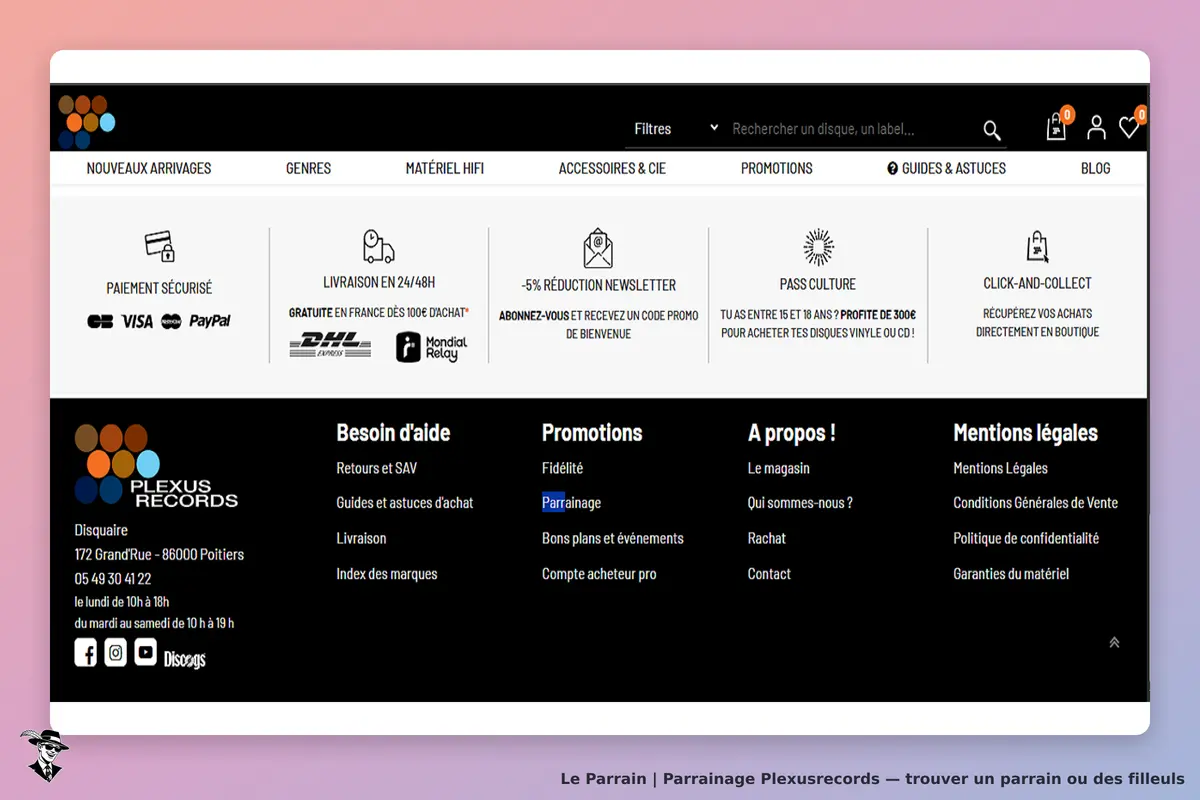Click the Livraison en 24/48H title
Image resolution: width=1200 pixels, height=800 pixels.
379,282
